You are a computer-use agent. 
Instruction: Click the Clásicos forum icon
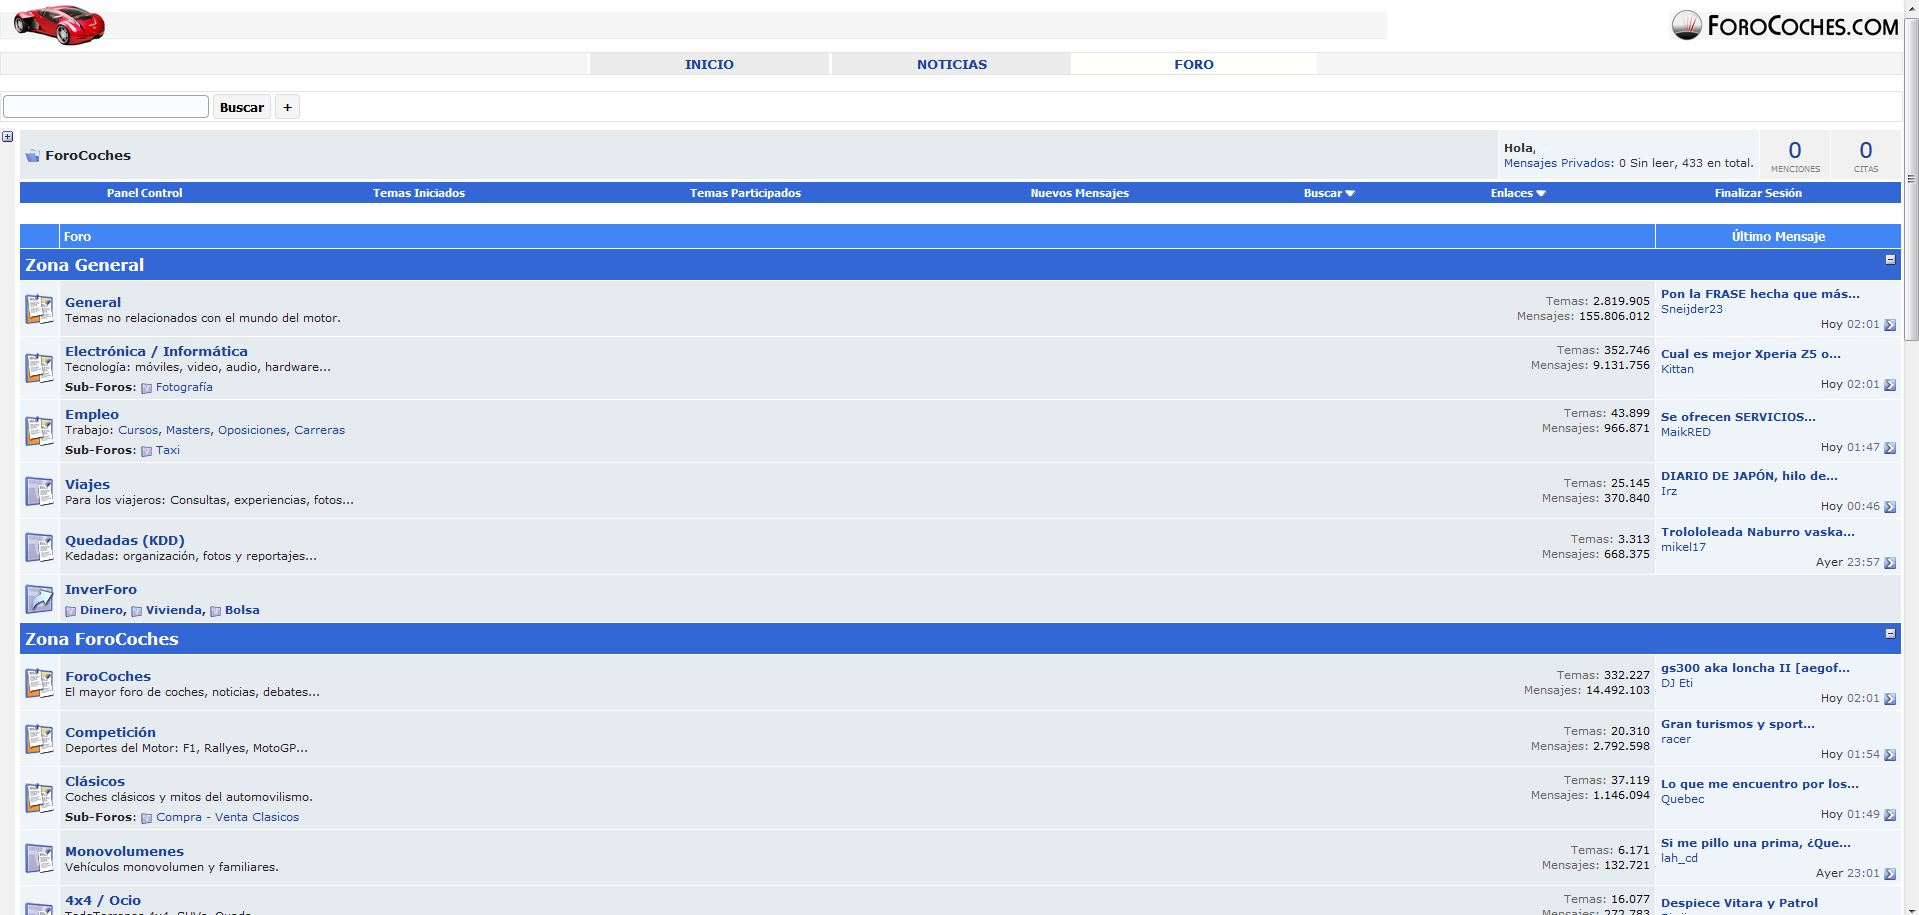39,798
